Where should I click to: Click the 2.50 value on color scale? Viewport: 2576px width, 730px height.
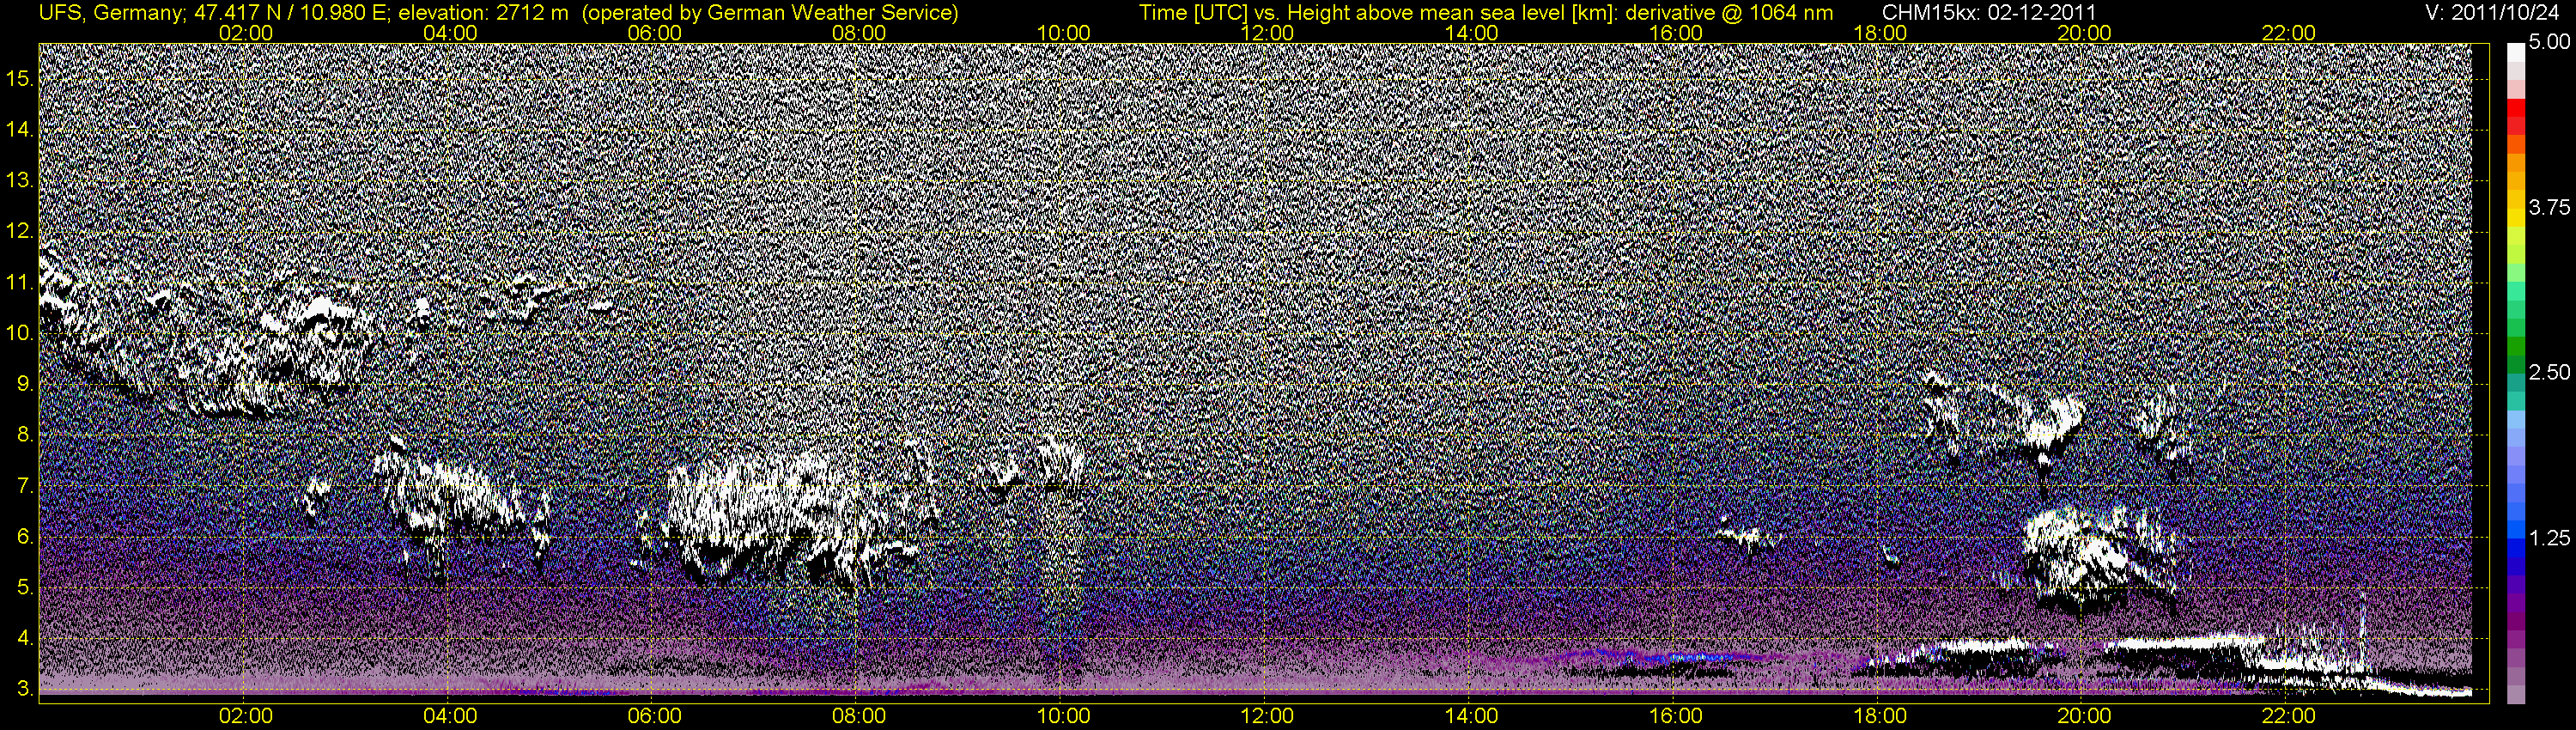(x=2549, y=373)
